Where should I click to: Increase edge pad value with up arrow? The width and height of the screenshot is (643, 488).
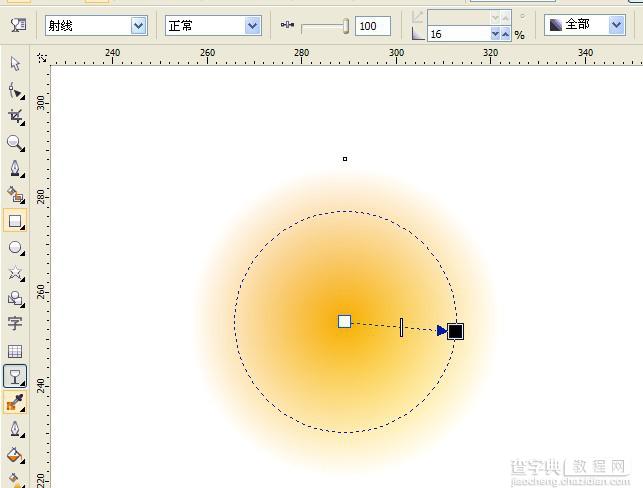tap(506, 34)
